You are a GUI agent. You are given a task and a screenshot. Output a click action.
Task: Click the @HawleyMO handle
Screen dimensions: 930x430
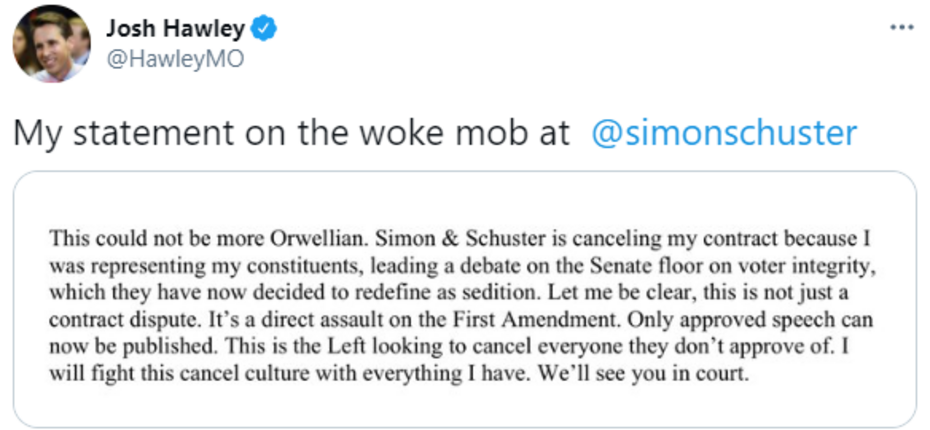(175, 59)
